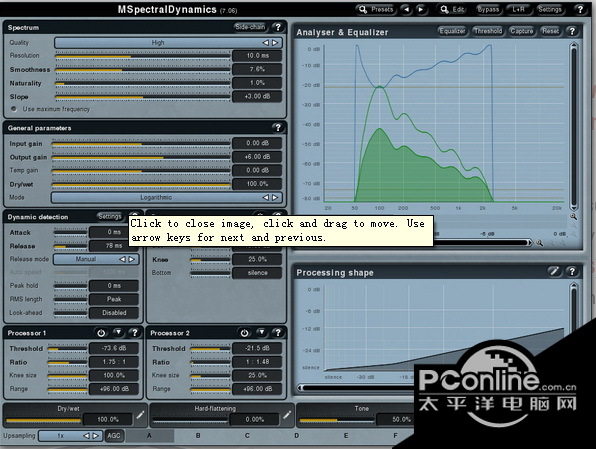Click the Input gain 0.00 dB value
Image resolution: width=596 pixels, height=449 pixels.
[257, 143]
